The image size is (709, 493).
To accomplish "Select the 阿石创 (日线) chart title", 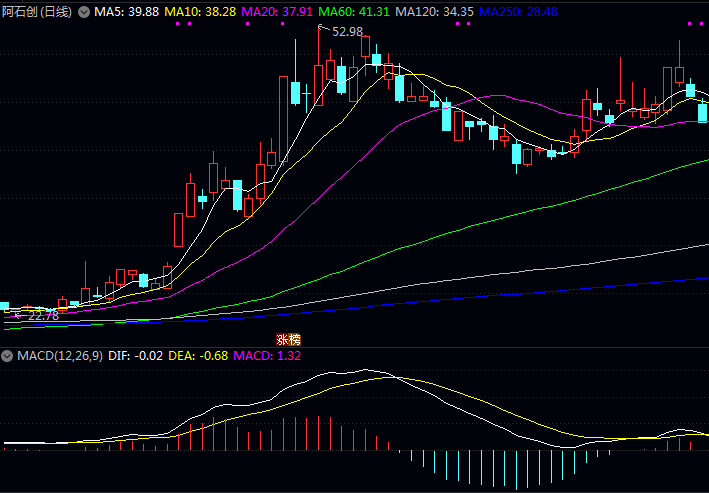I will [37, 12].
